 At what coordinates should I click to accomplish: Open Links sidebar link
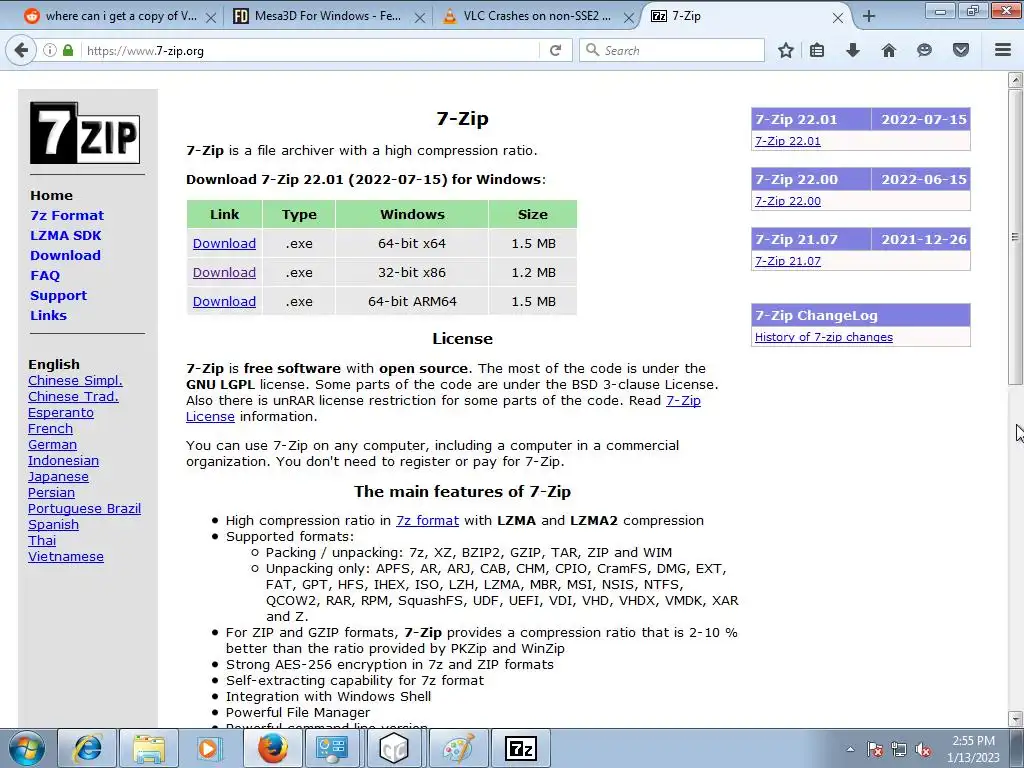48,315
